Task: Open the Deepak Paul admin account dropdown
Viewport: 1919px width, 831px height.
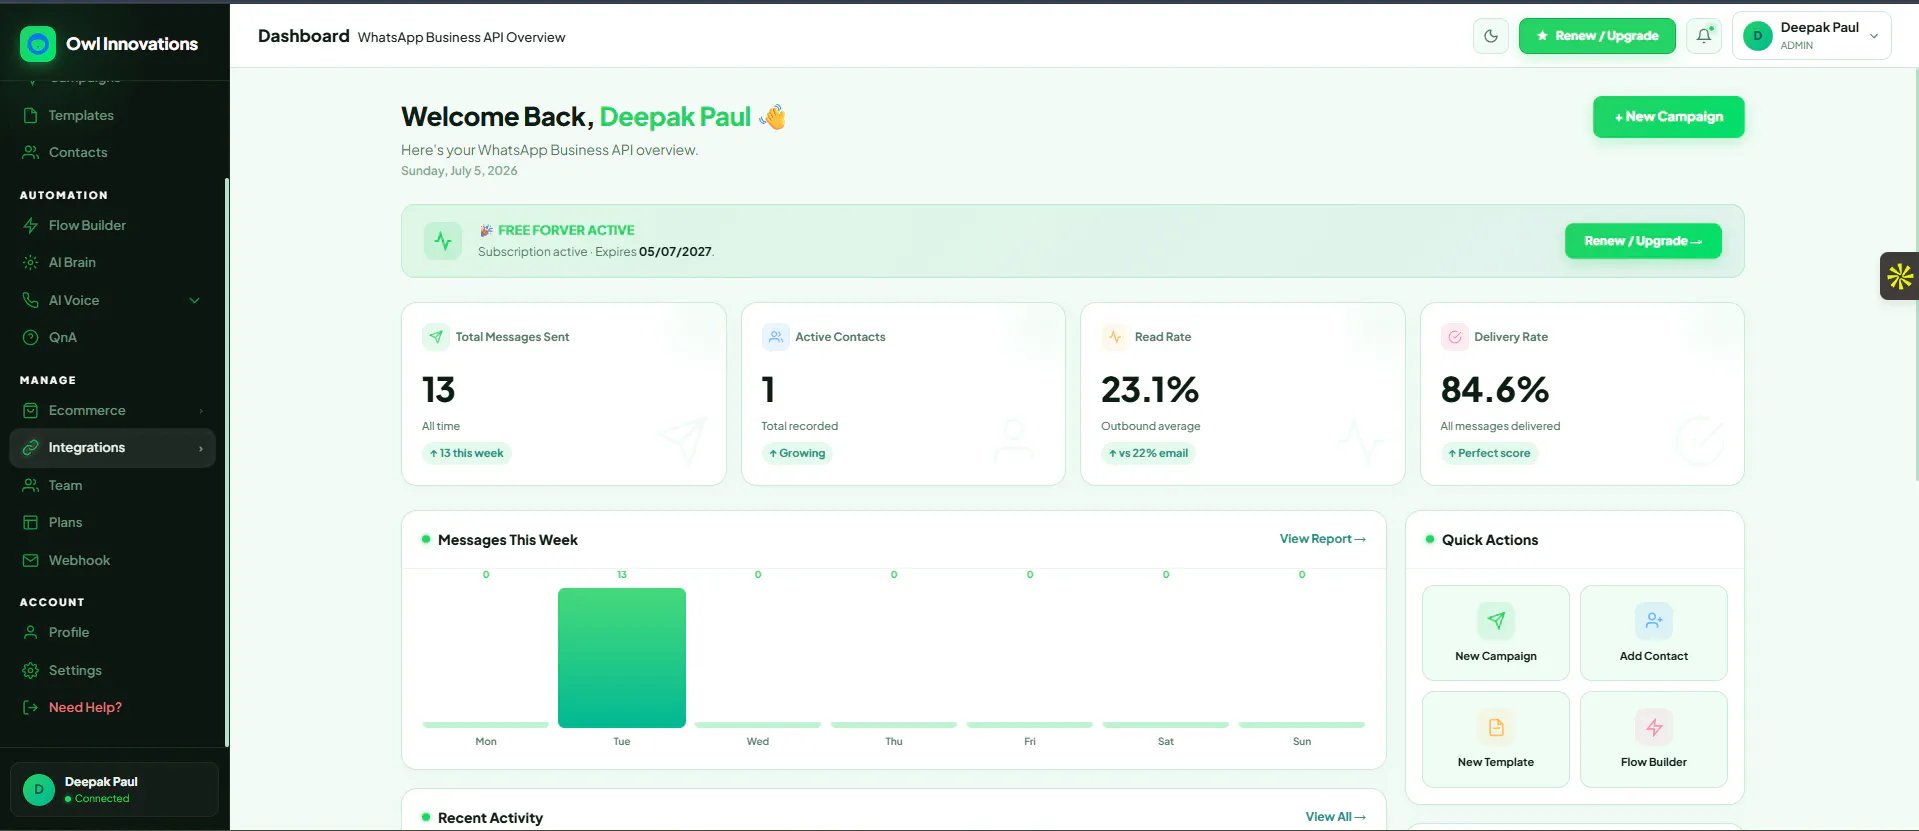Action: [x=1812, y=36]
